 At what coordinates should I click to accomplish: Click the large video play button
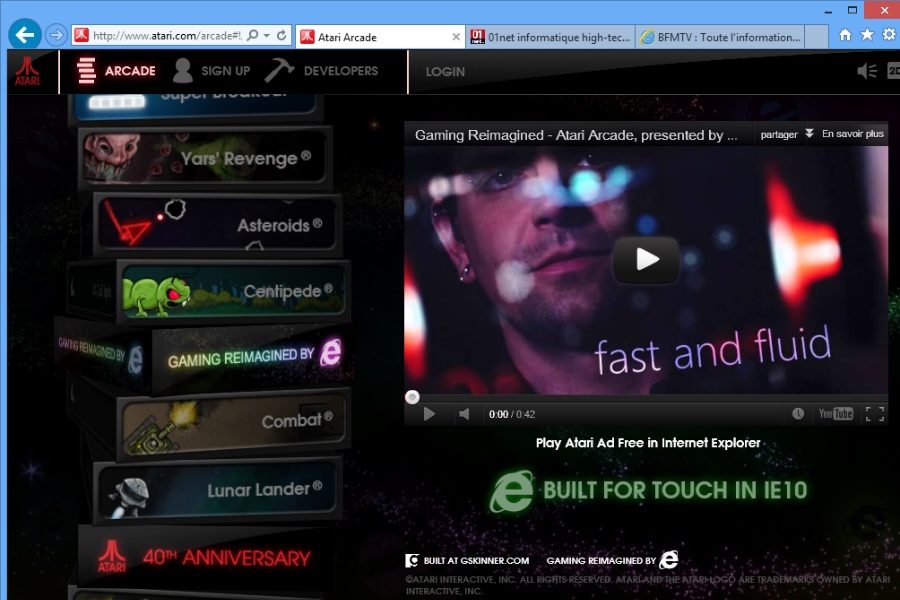(646, 260)
